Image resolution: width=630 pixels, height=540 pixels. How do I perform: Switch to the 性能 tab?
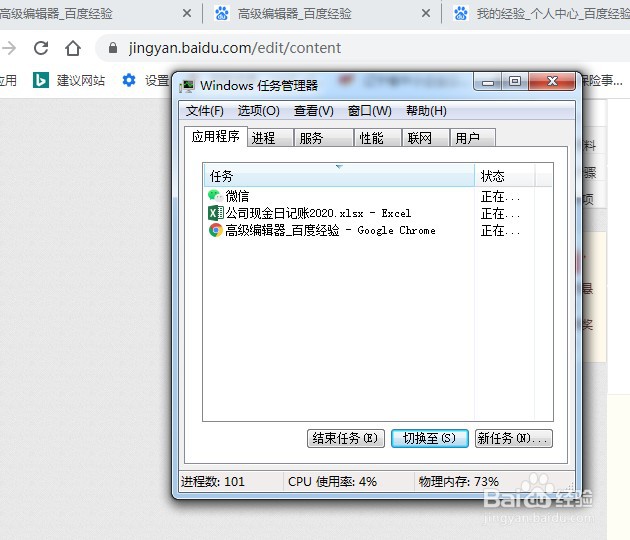click(x=377, y=138)
